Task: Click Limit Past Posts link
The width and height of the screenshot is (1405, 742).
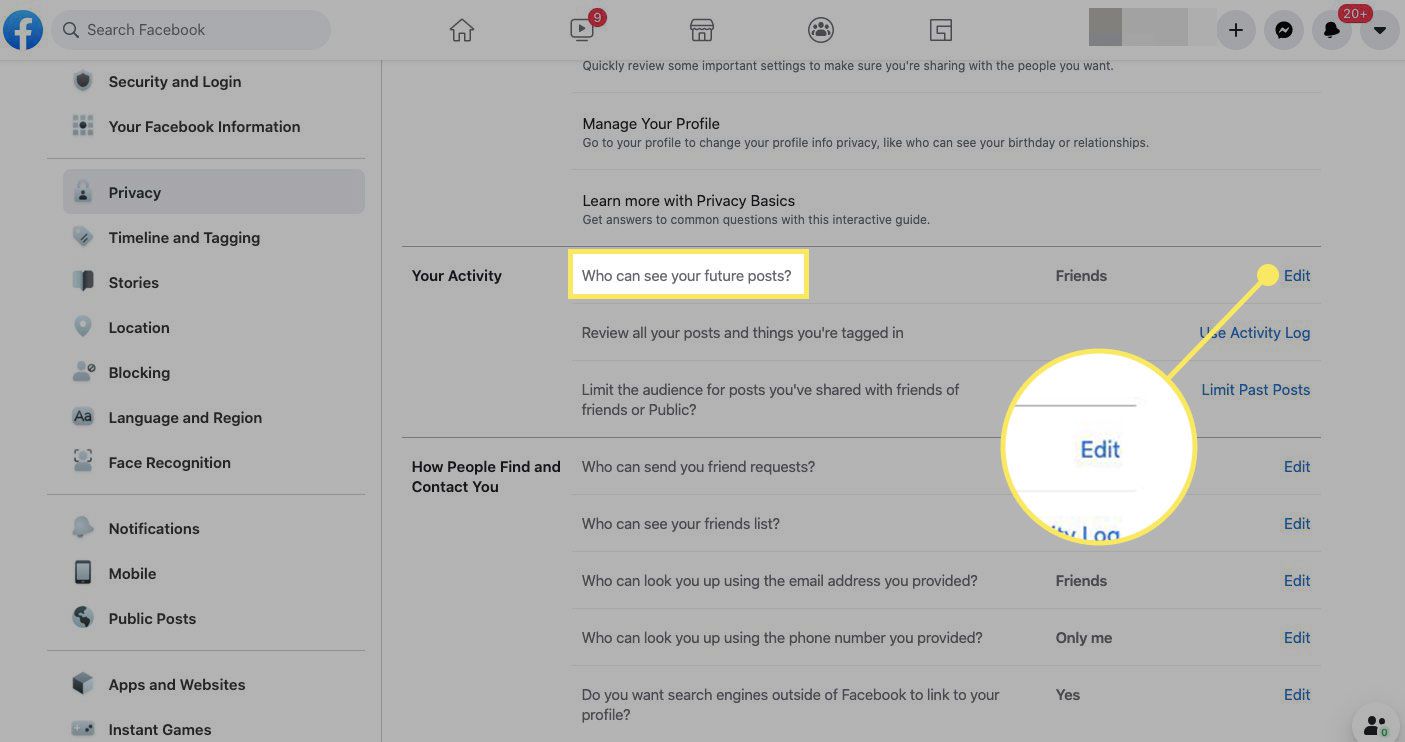Action: pos(1255,389)
